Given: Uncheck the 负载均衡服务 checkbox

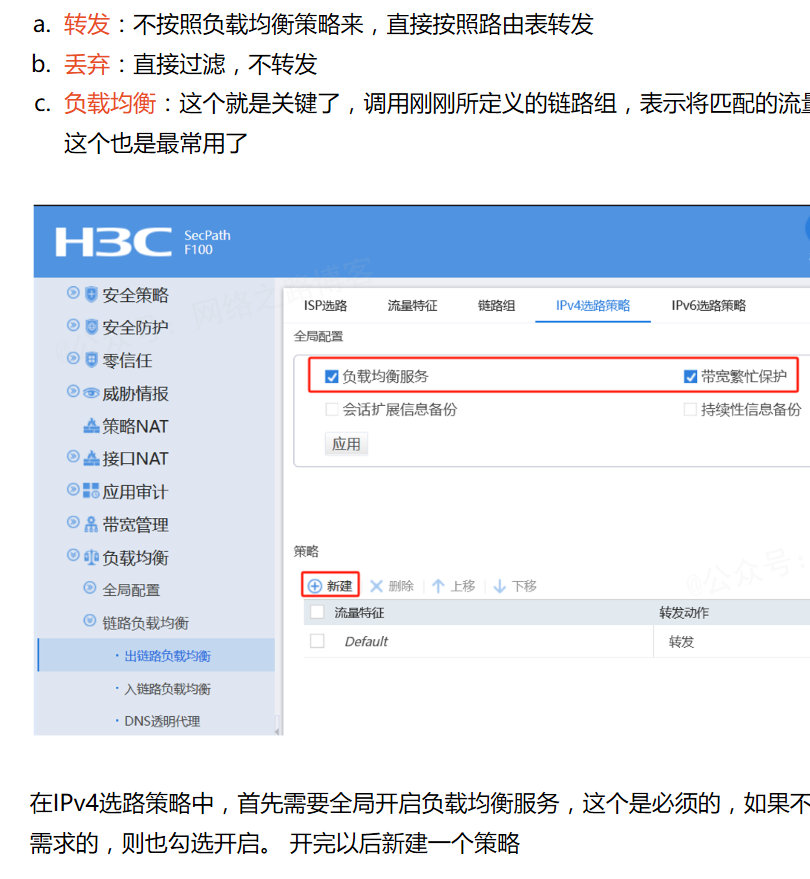Looking at the screenshot, I should [x=331, y=377].
